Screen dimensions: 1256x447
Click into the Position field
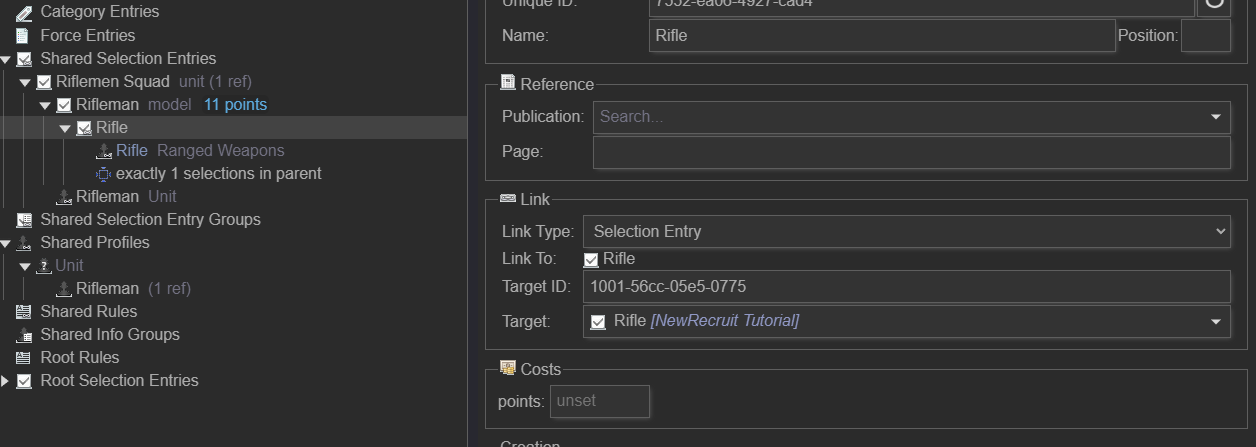pos(1206,35)
